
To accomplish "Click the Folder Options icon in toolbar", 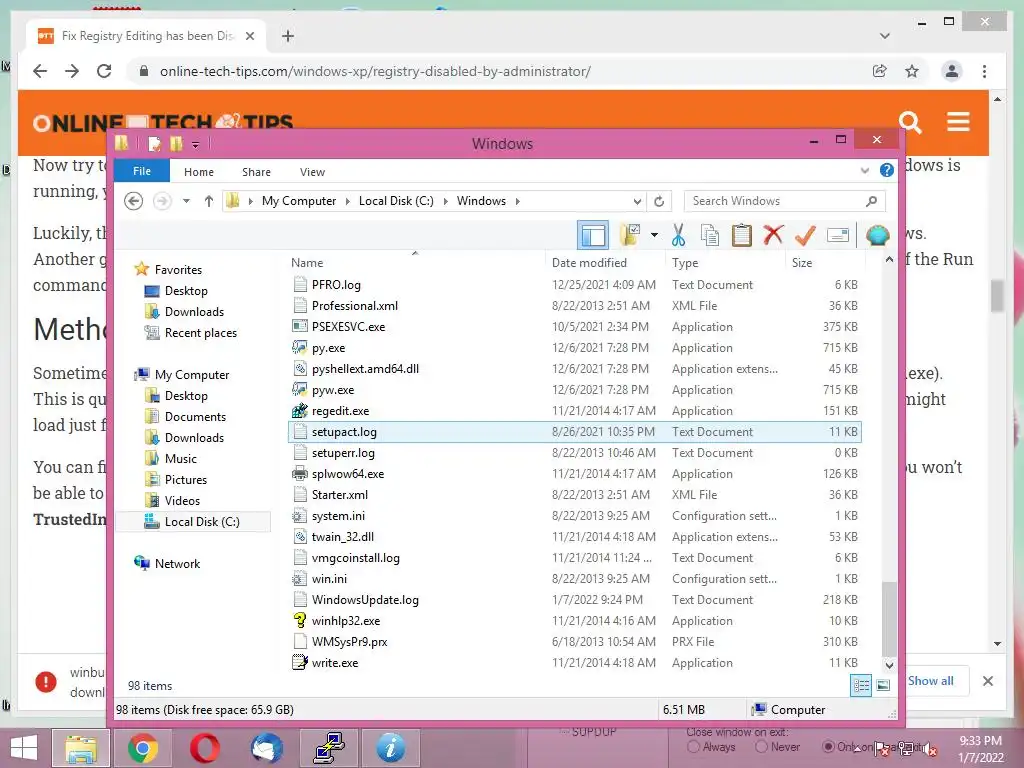I will tap(630, 235).
